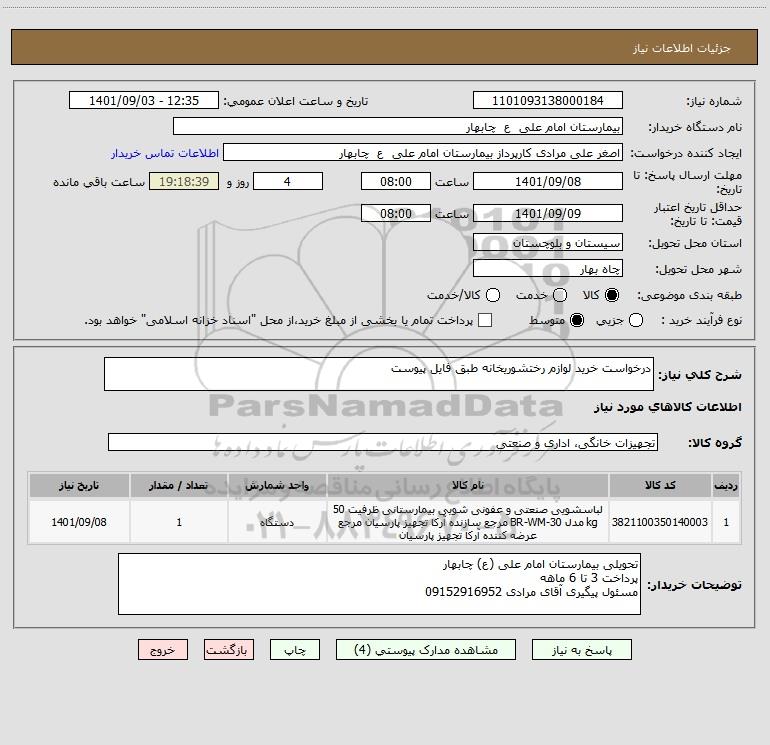Click the پرداخت 3 تا 6 ماهه line
The width and height of the screenshot is (770, 745).
coord(588,578)
